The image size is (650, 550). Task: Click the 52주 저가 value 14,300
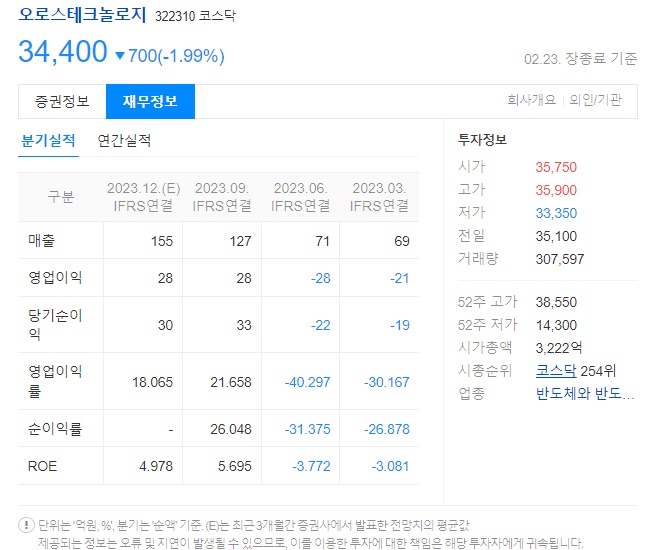pyautogui.click(x=556, y=325)
